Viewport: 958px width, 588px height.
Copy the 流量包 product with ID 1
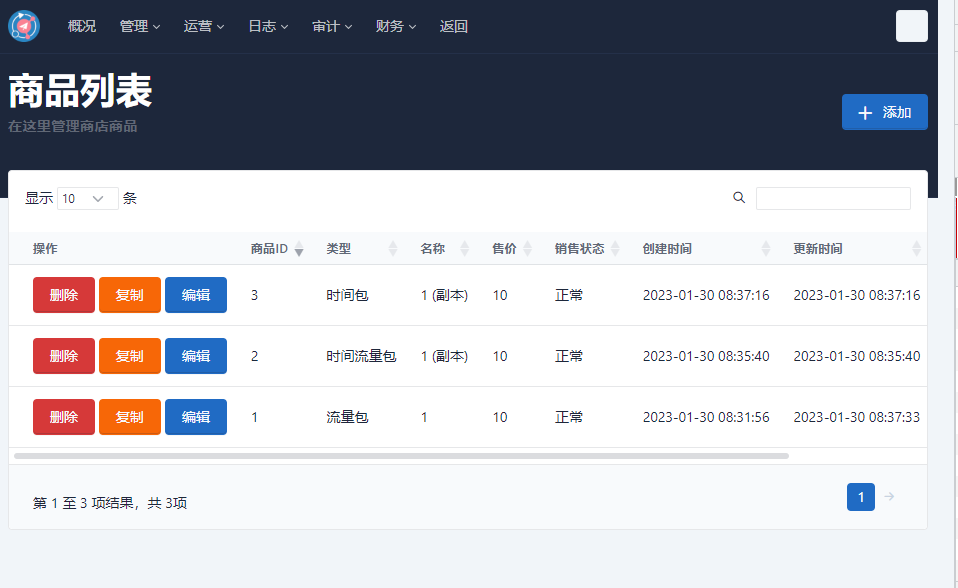130,417
